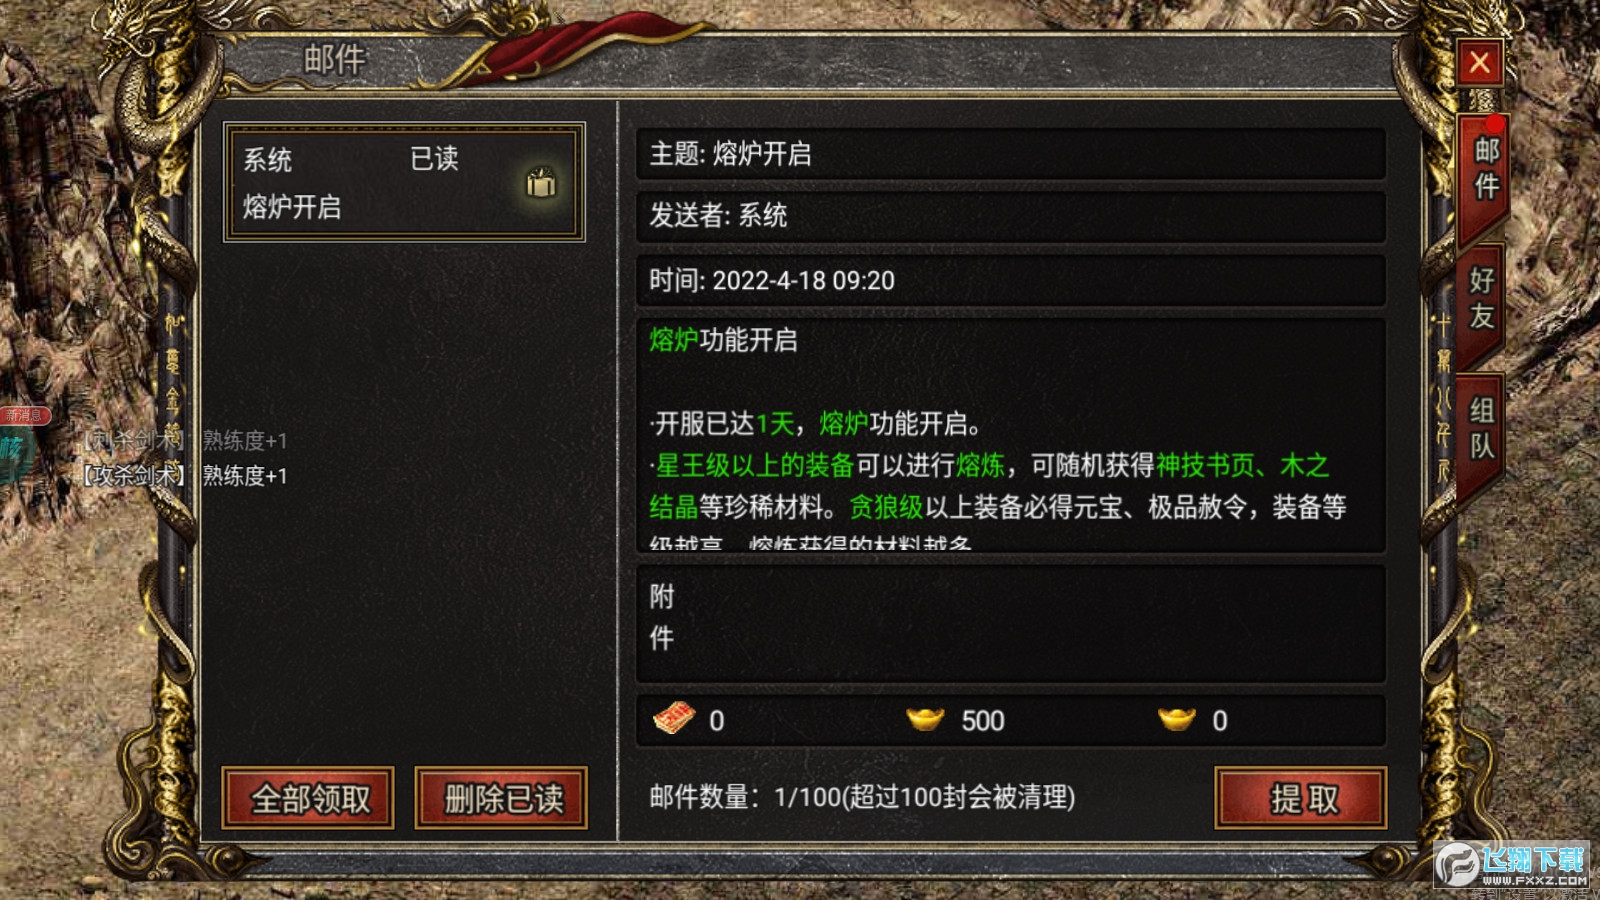Click the 删除已读 delete read button
The width and height of the screenshot is (1600, 900).
[501, 798]
